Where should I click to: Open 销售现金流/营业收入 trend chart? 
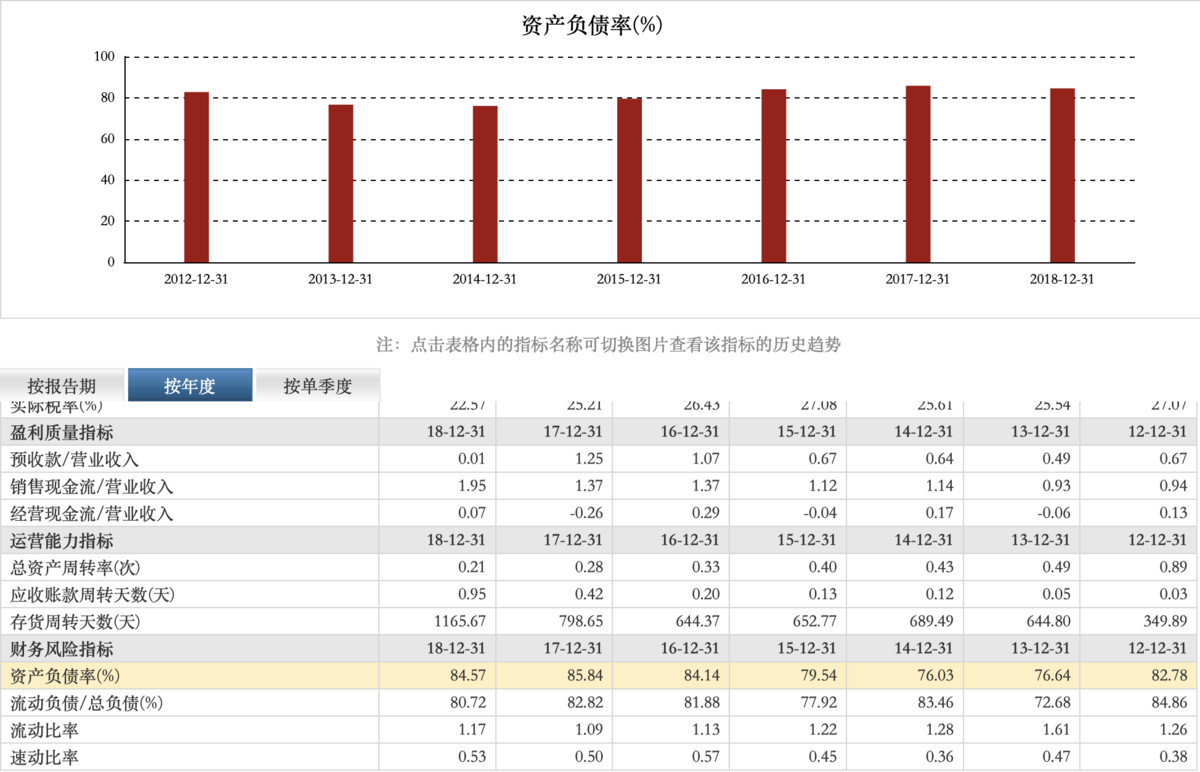click(x=92, y=487)
